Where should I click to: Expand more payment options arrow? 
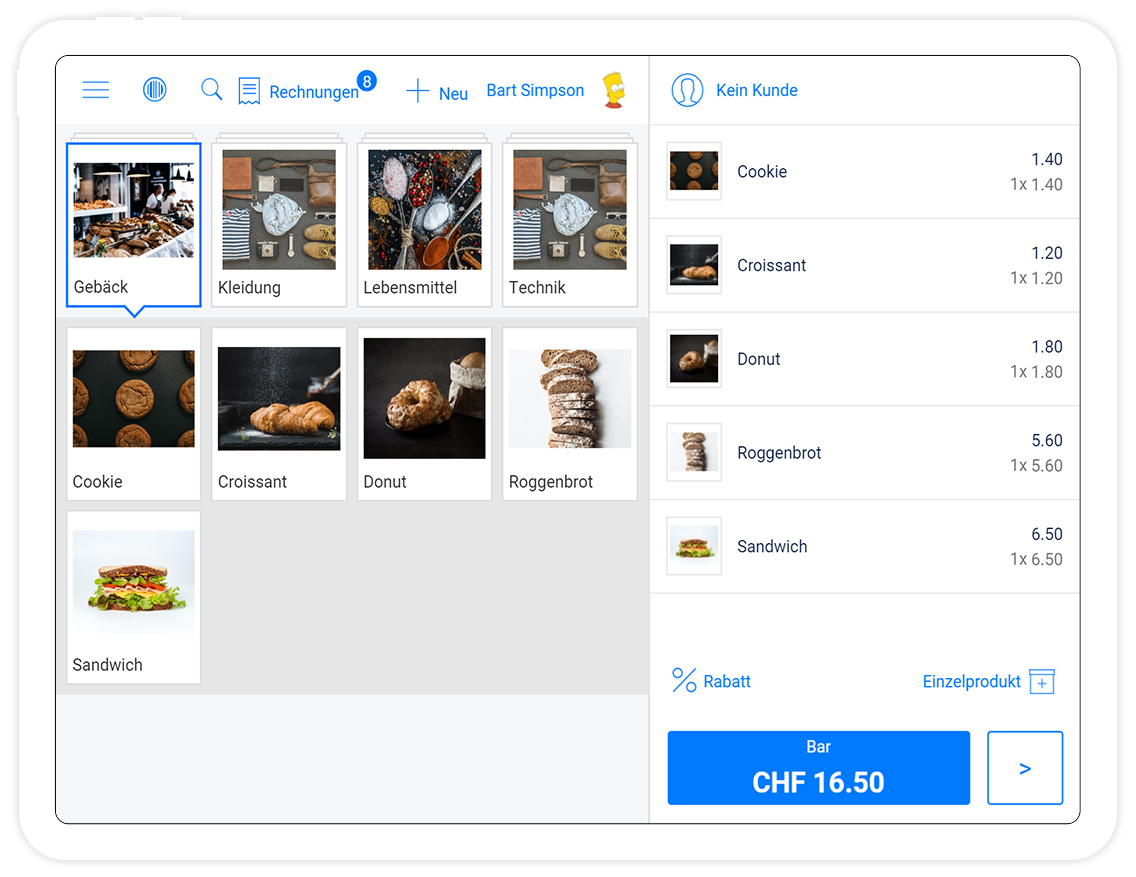pos(1024,768)
